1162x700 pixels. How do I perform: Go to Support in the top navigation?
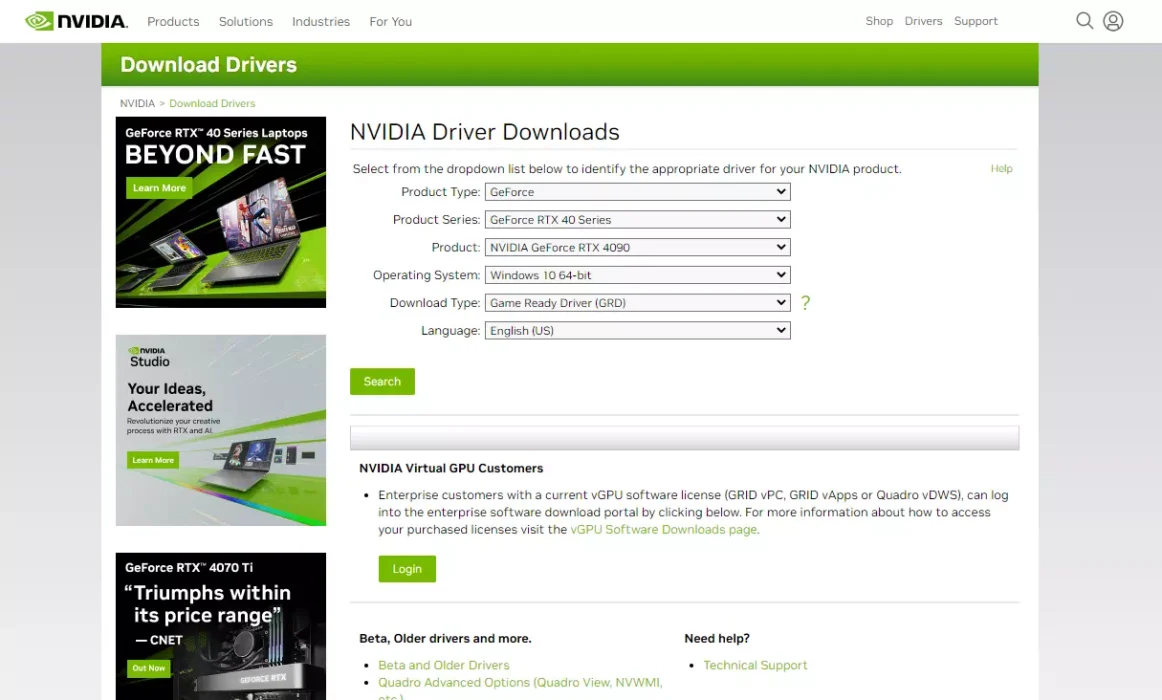tap(976, 21)
